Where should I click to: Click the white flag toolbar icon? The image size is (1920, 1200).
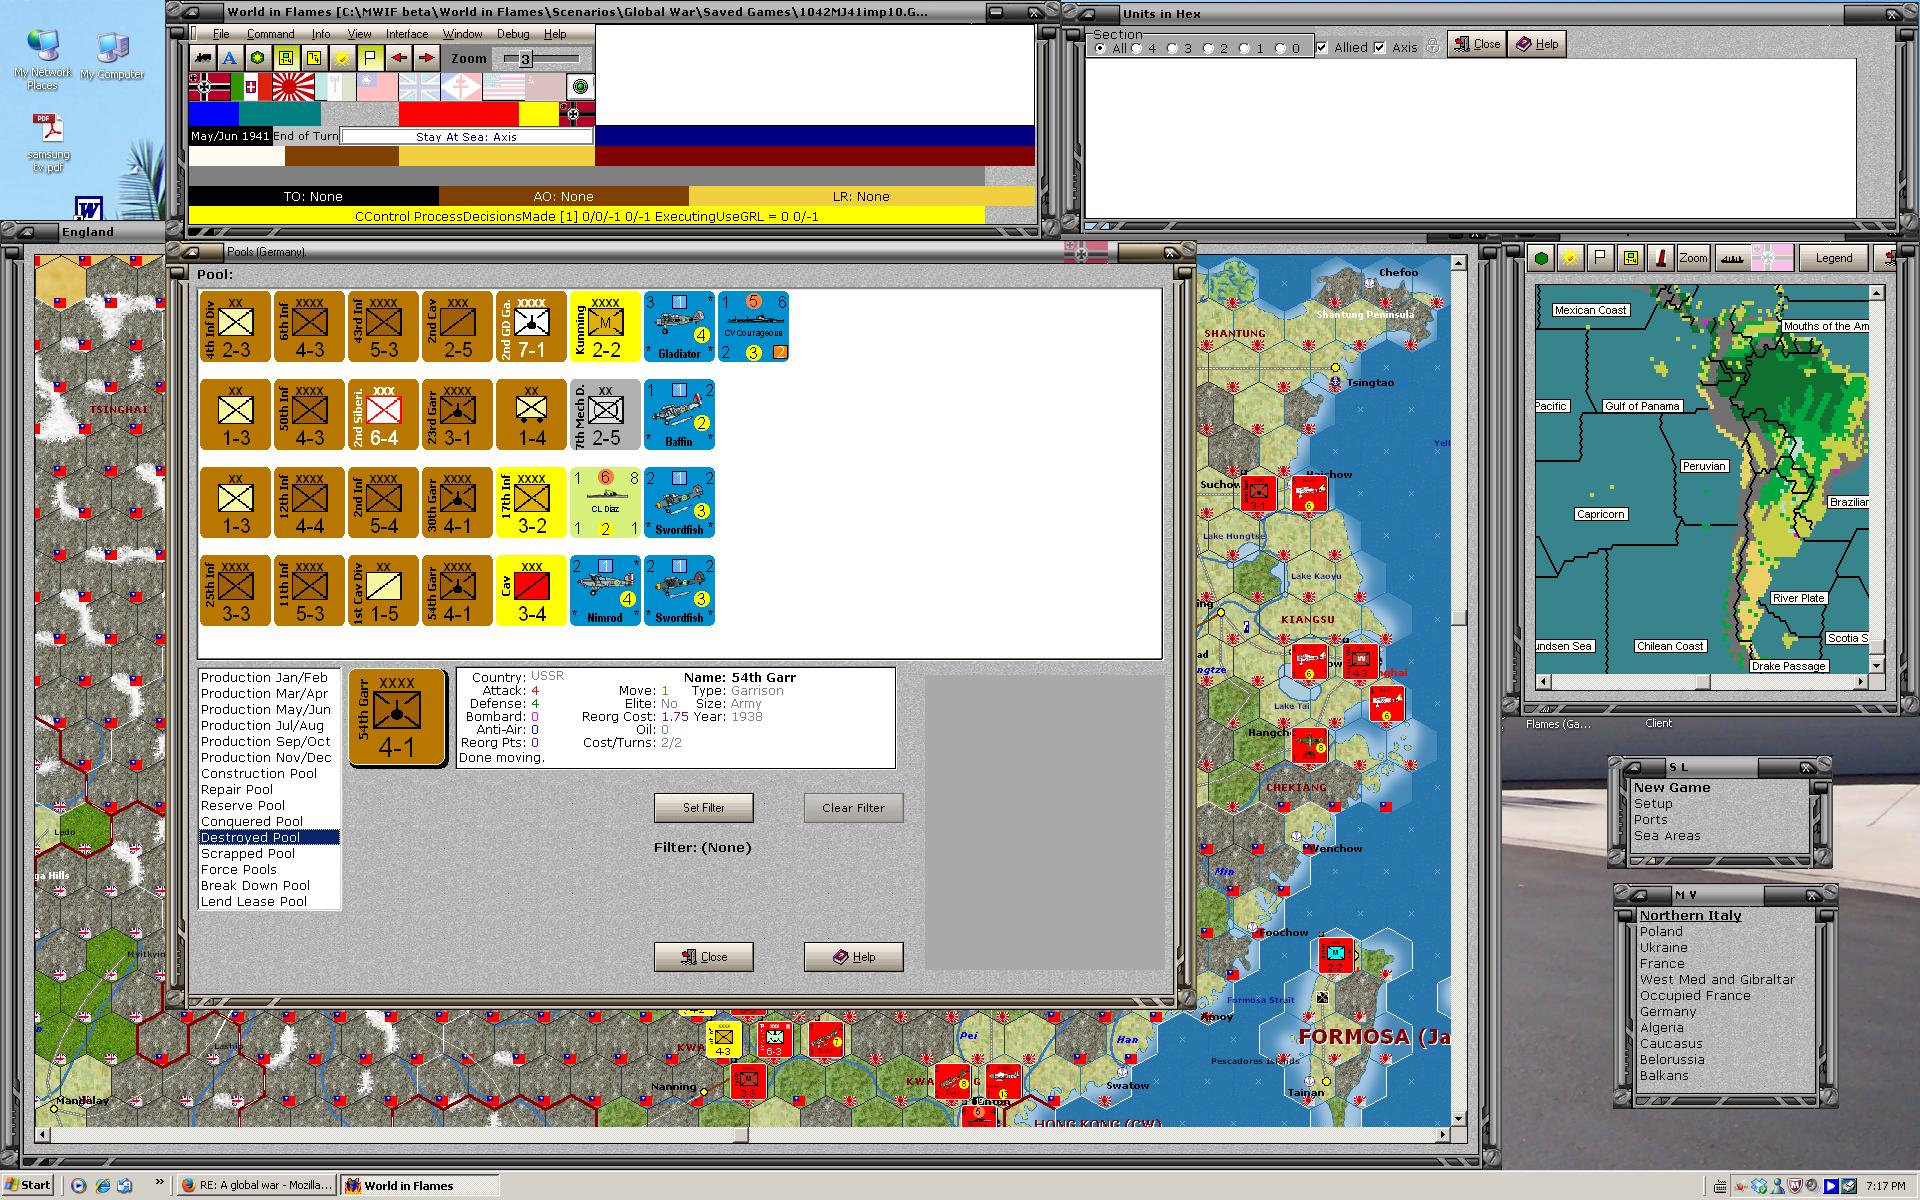[370, 58]
